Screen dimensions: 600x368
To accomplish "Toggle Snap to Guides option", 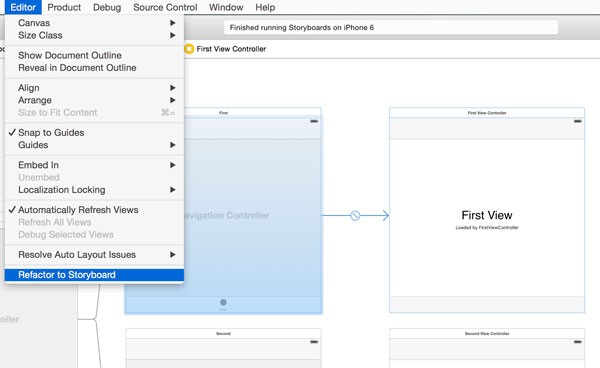I will pyautogui.click(x=94, y=132).
